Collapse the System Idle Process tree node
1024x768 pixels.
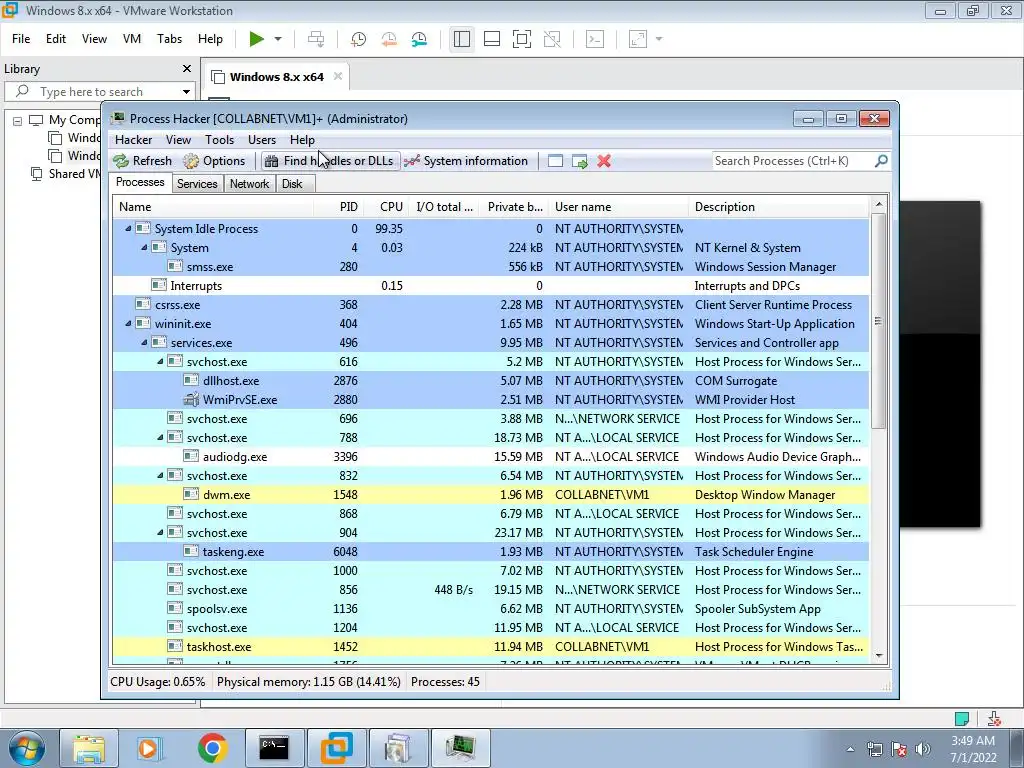click(x=128, y=229)
